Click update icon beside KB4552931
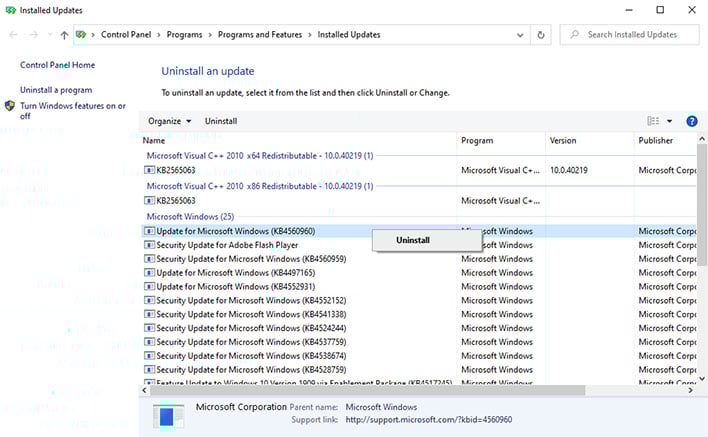Screen dimensions: 708x437 tap(149, 287)
